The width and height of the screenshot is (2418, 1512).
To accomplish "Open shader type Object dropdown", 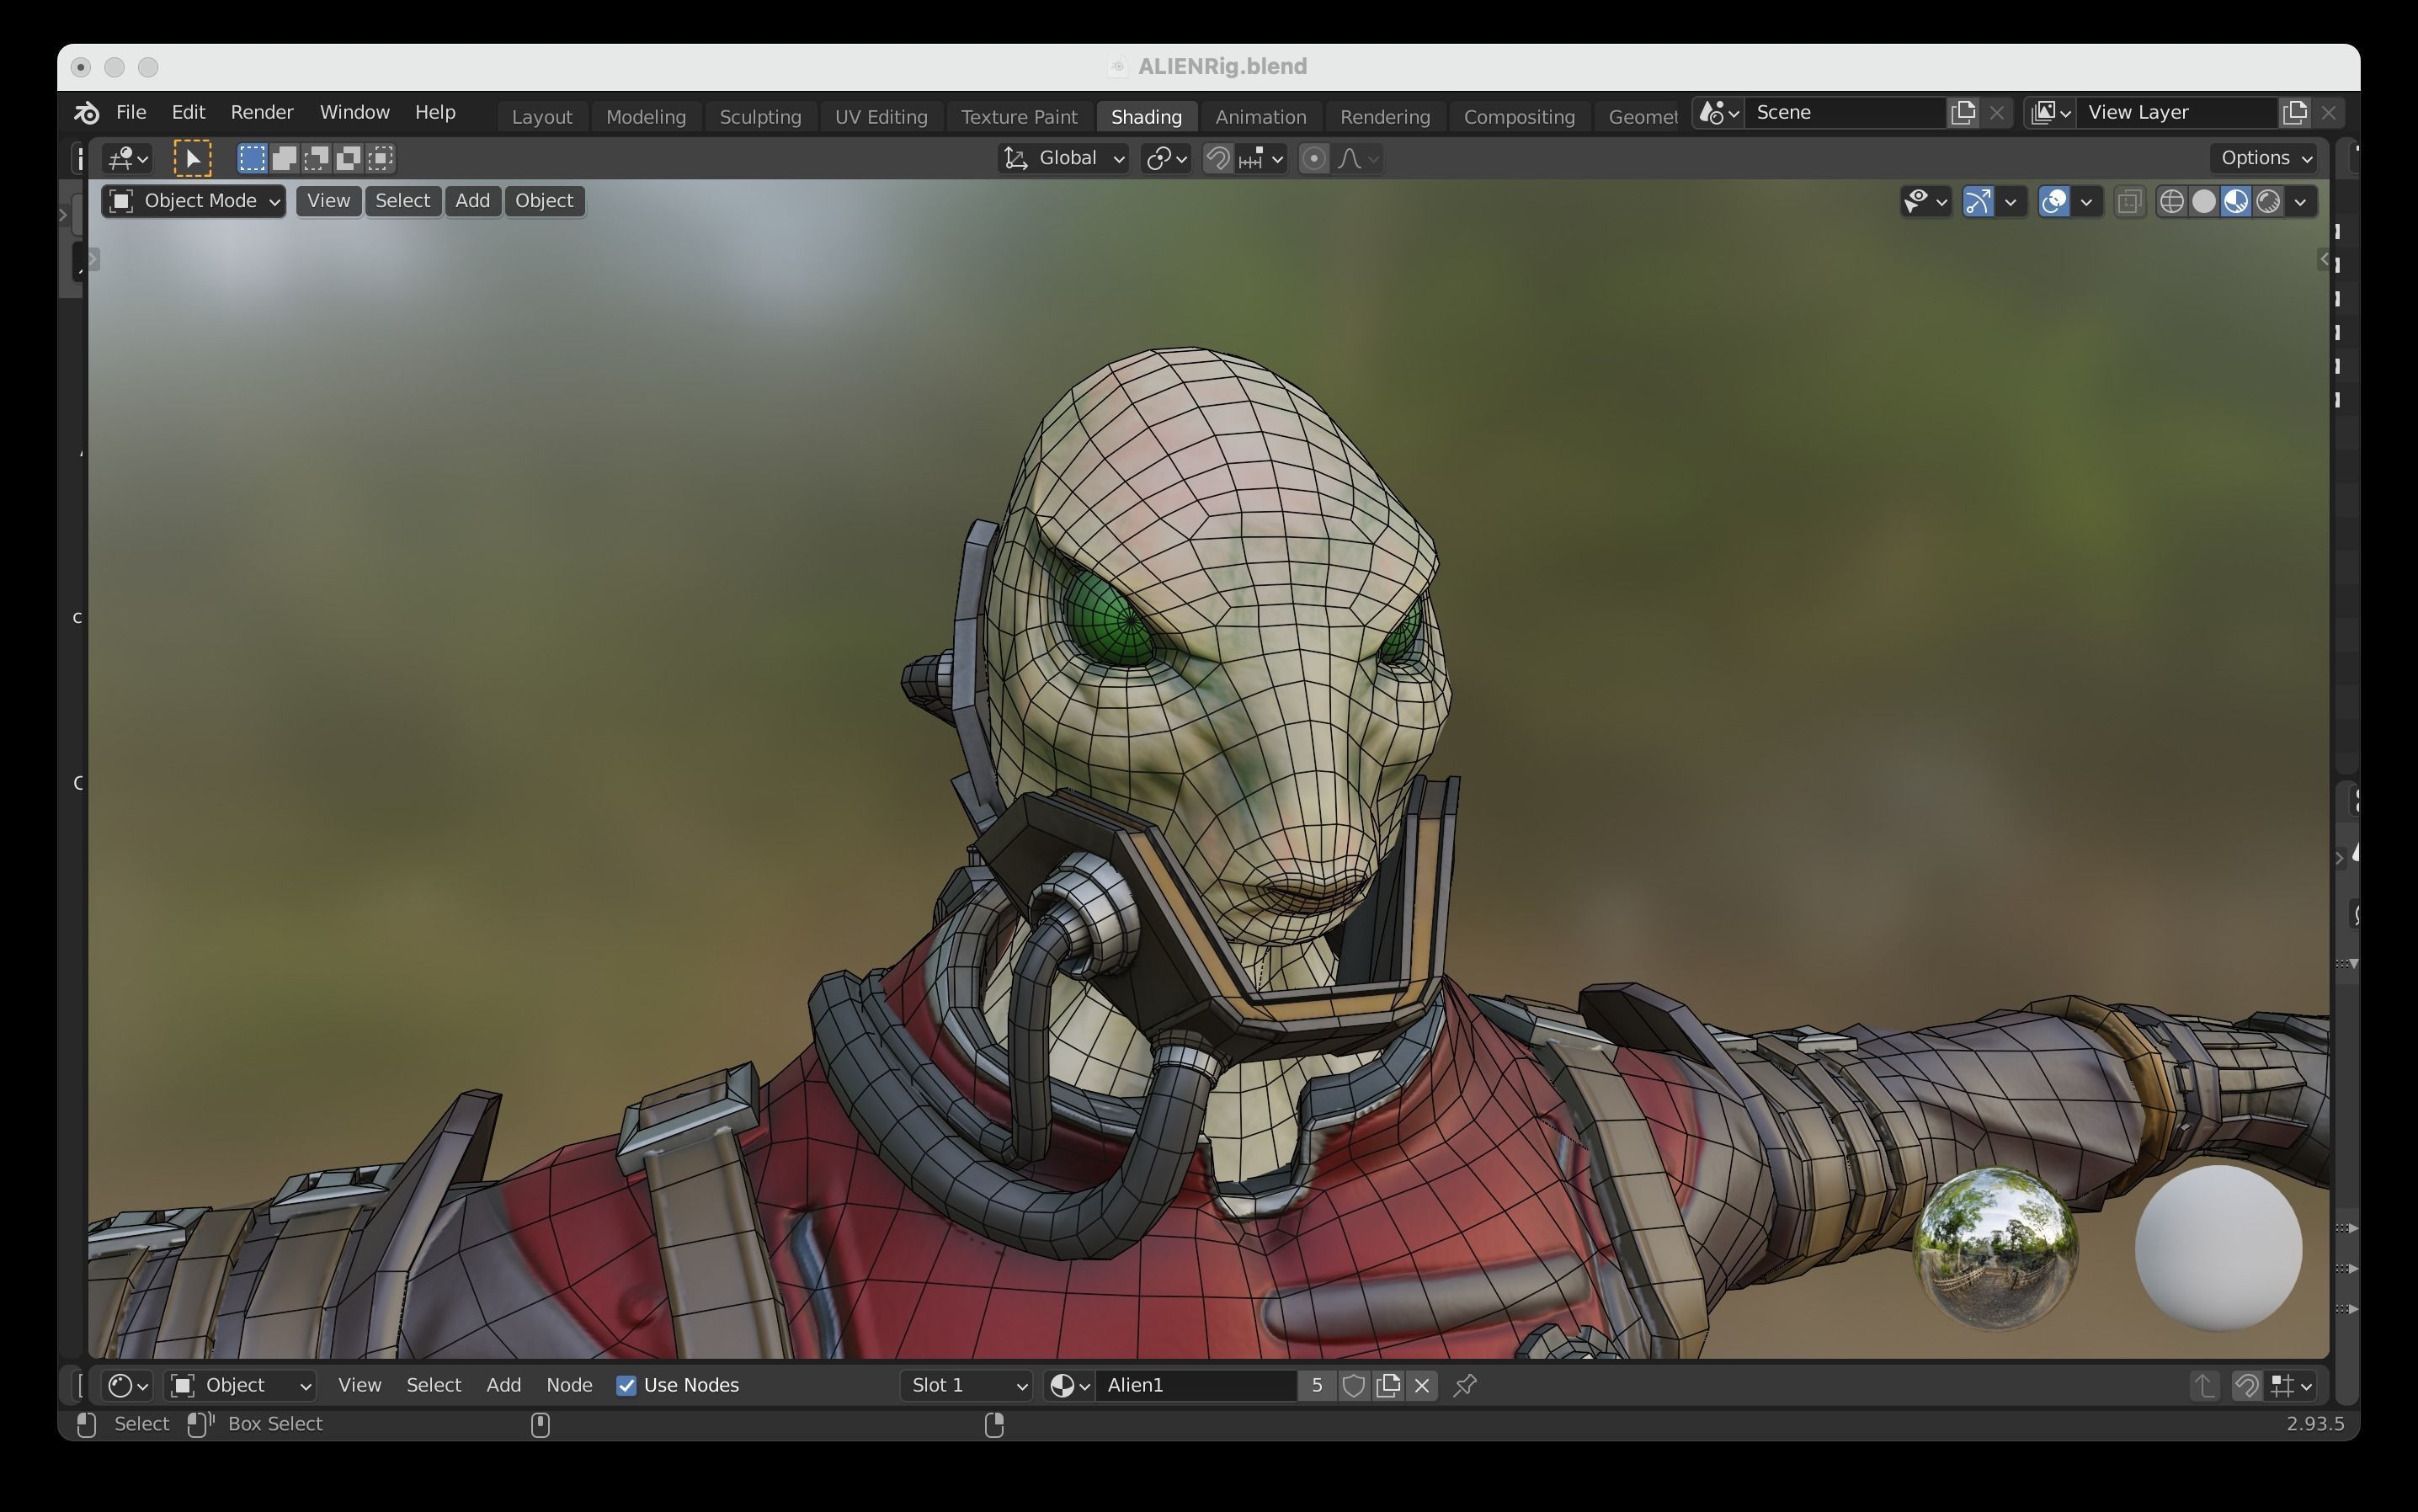I will coord(240,1386).
